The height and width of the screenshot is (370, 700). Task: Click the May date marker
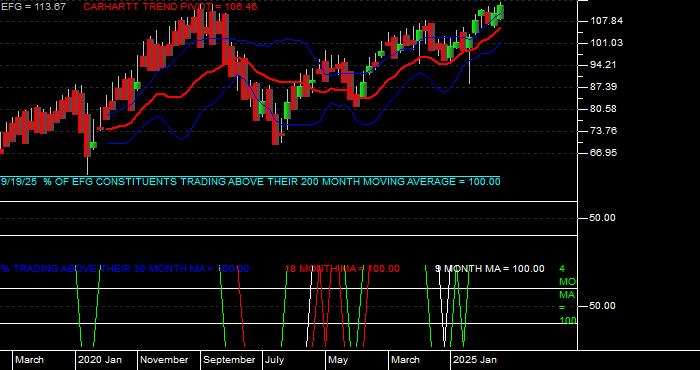click(338, 360)
